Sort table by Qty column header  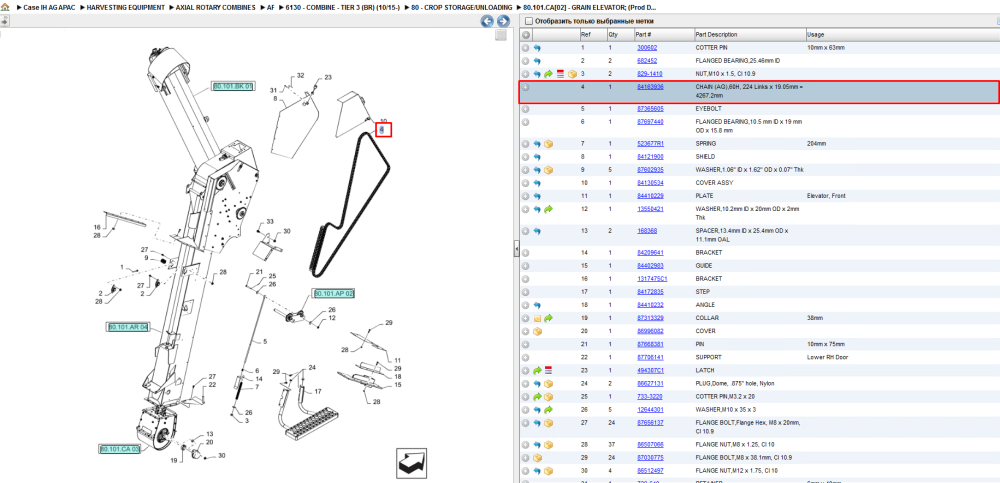coord(613,34)
